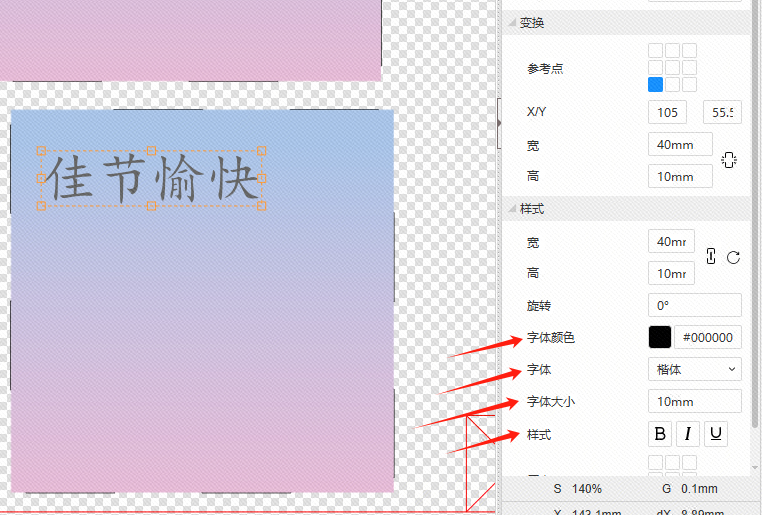The height and width of the screenshot is (515, 762).
Task: Click the 旋转 0° input field
Action: [695, 305]
